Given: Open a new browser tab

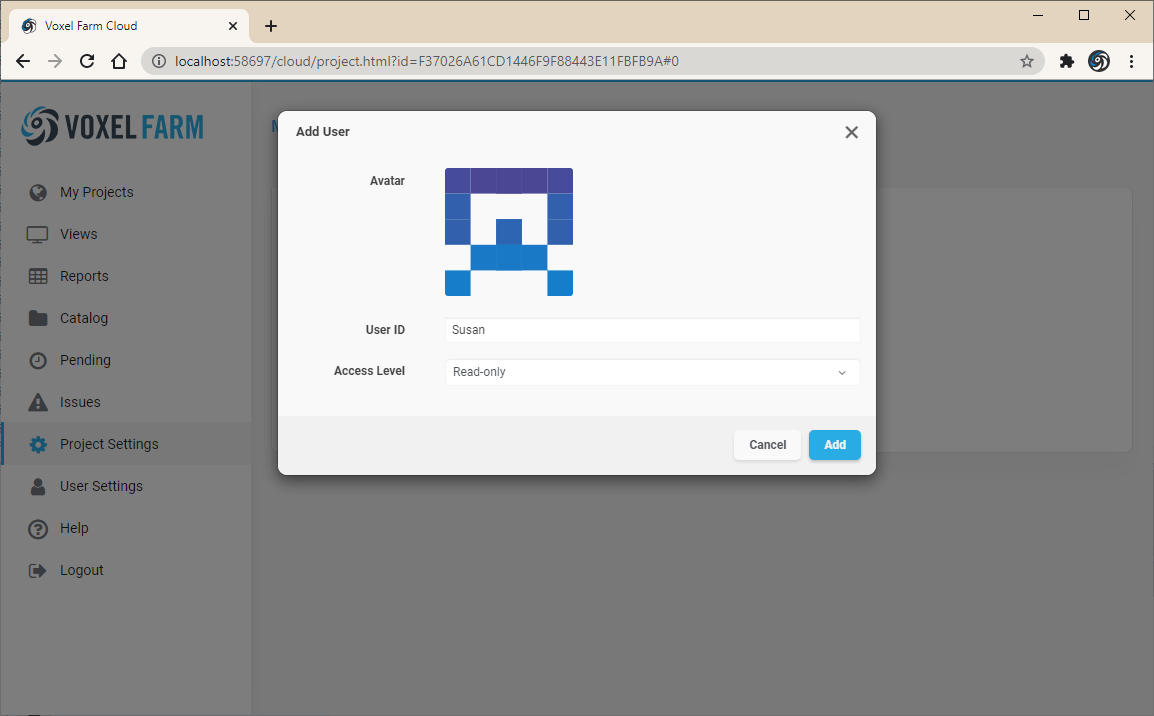Looking at the screenshot, I should coord(271,26).
